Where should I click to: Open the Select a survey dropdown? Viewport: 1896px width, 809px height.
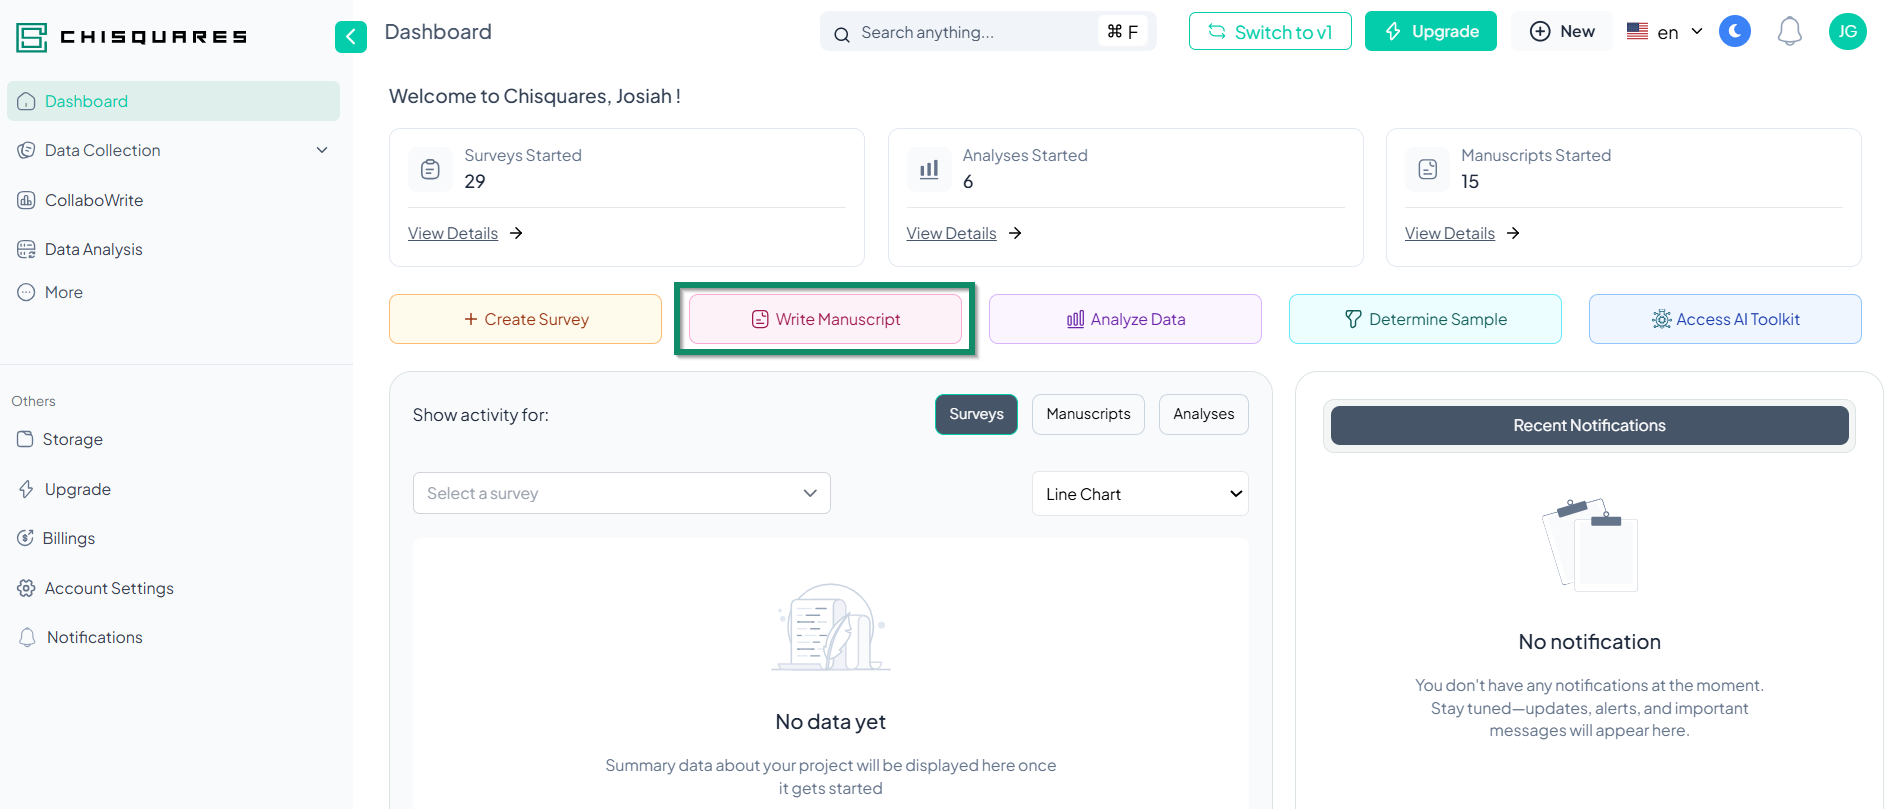pyautogui.click(x=621, y=493)
